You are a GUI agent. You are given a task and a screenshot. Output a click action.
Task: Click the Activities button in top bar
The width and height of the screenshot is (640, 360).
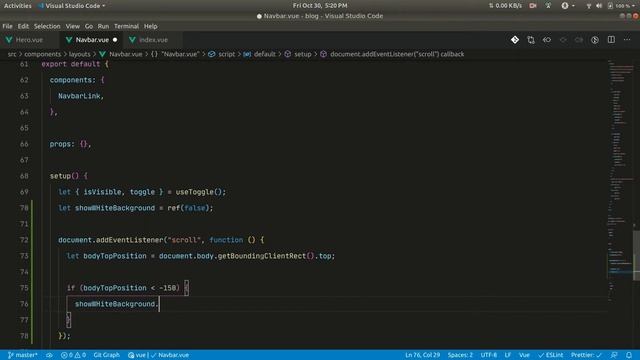point(18,6)
